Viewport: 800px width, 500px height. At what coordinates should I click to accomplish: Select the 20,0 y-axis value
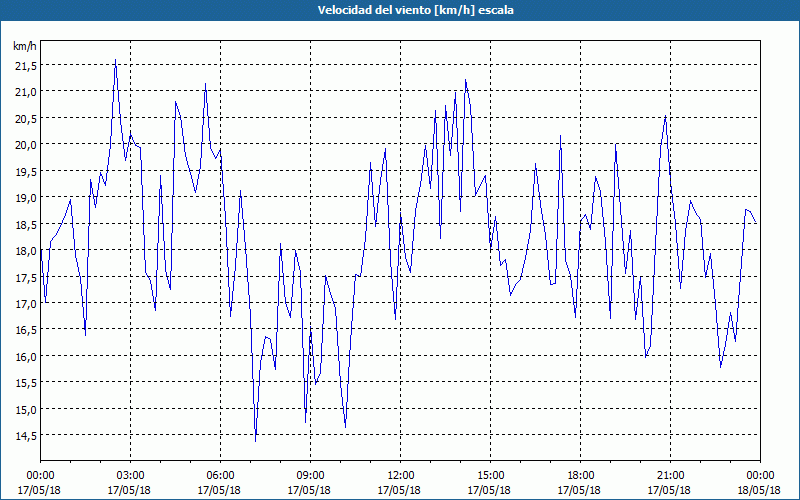[x=26, y=145]
